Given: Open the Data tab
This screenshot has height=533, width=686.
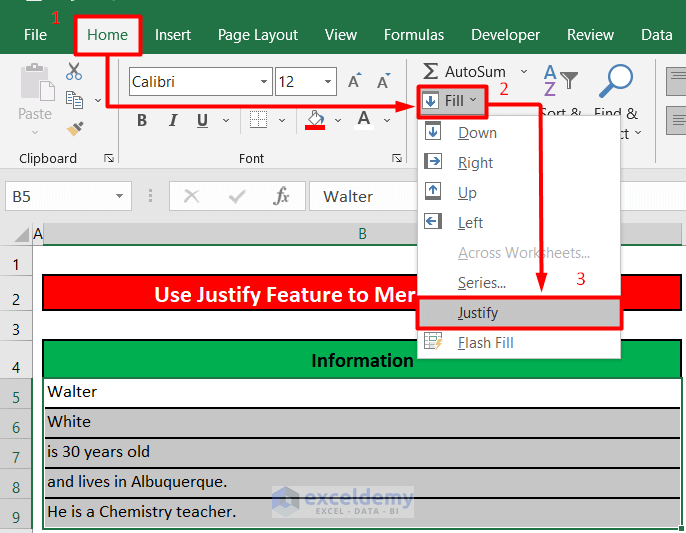Looking at the screenshot, I should tap(657, 35).
